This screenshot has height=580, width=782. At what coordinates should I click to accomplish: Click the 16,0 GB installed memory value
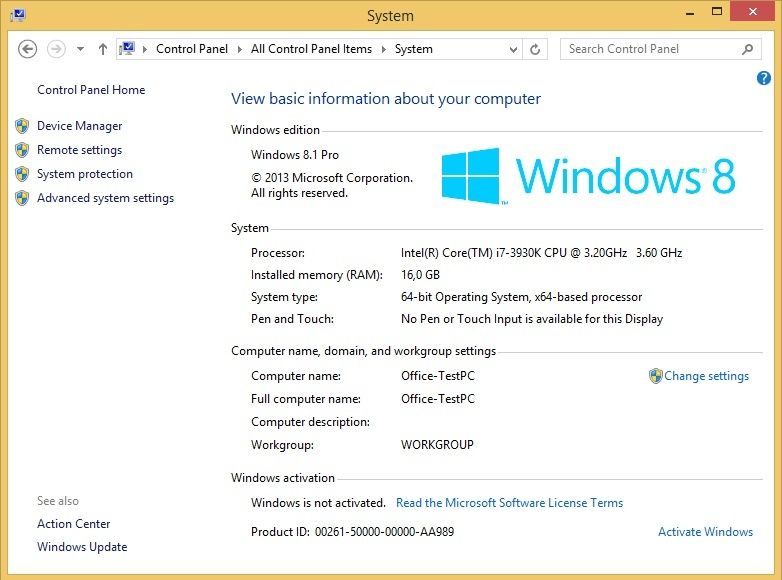(420, 275)
